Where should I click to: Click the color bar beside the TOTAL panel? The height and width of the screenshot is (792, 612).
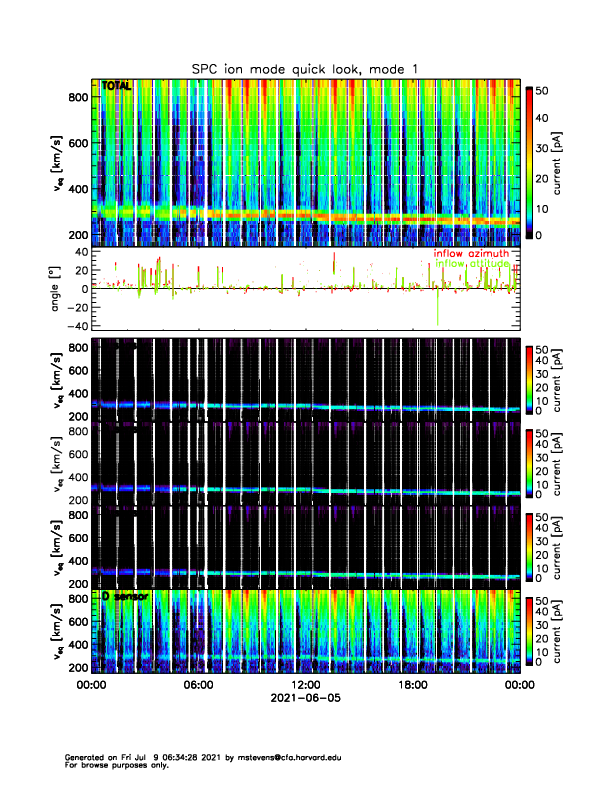529,162
